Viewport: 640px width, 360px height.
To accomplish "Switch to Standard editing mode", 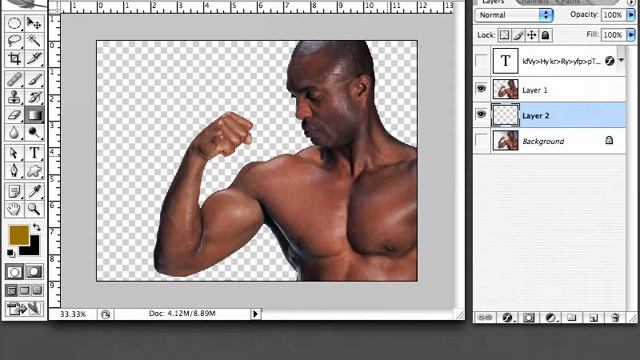I will click(x=14, y=271).
